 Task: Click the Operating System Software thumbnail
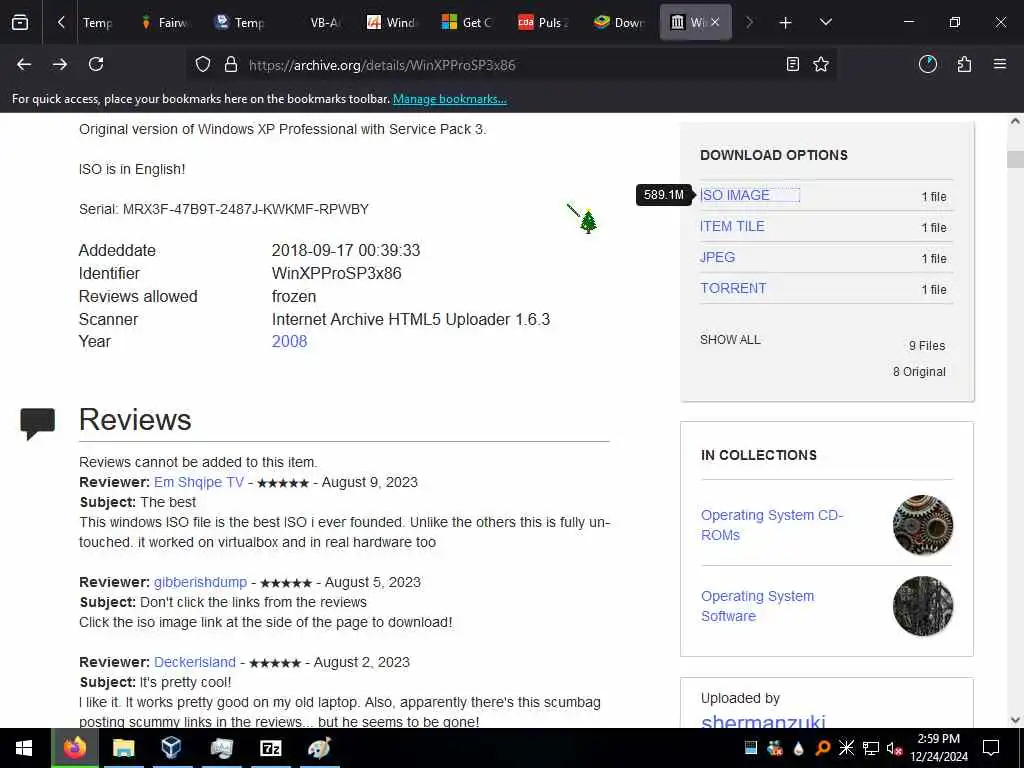coord(923,606)
